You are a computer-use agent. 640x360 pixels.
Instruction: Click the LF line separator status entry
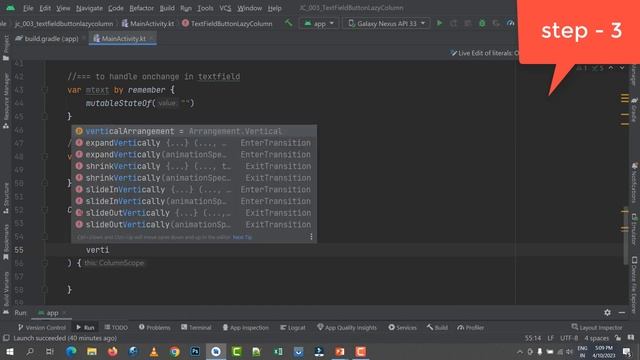[550, 338]
